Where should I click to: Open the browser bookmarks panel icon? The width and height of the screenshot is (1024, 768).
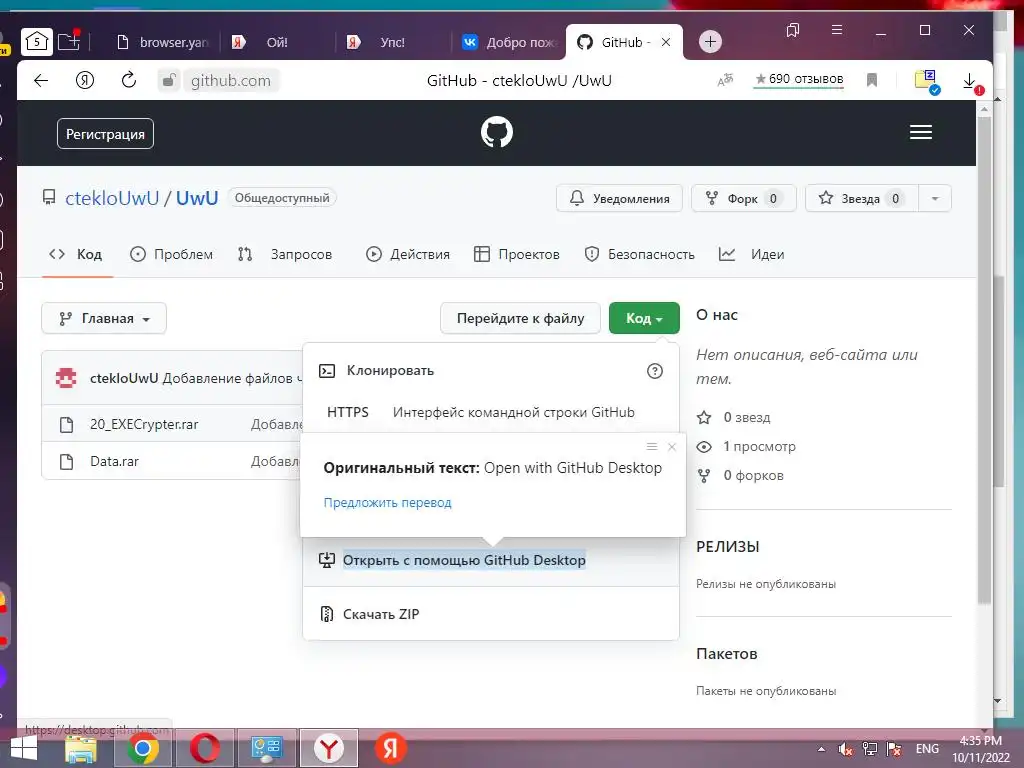[793, 30]
